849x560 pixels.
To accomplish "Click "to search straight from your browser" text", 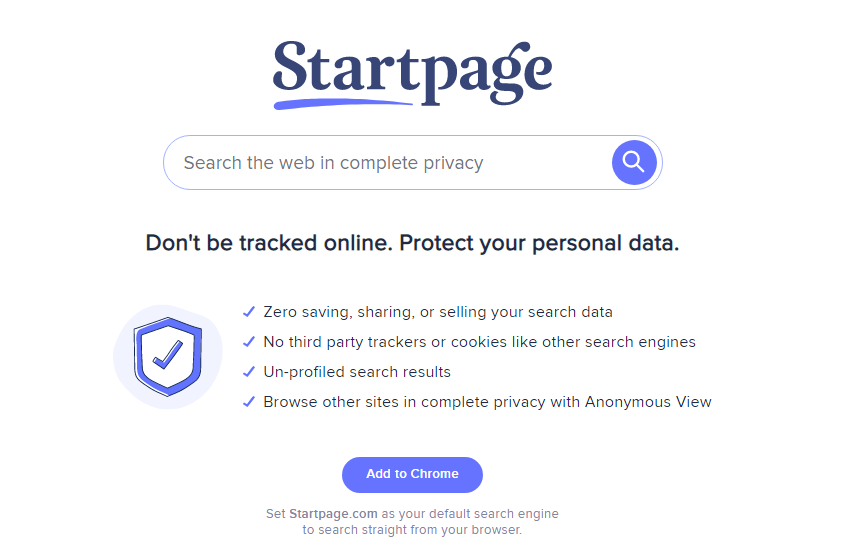I will [x=412, y=530].
